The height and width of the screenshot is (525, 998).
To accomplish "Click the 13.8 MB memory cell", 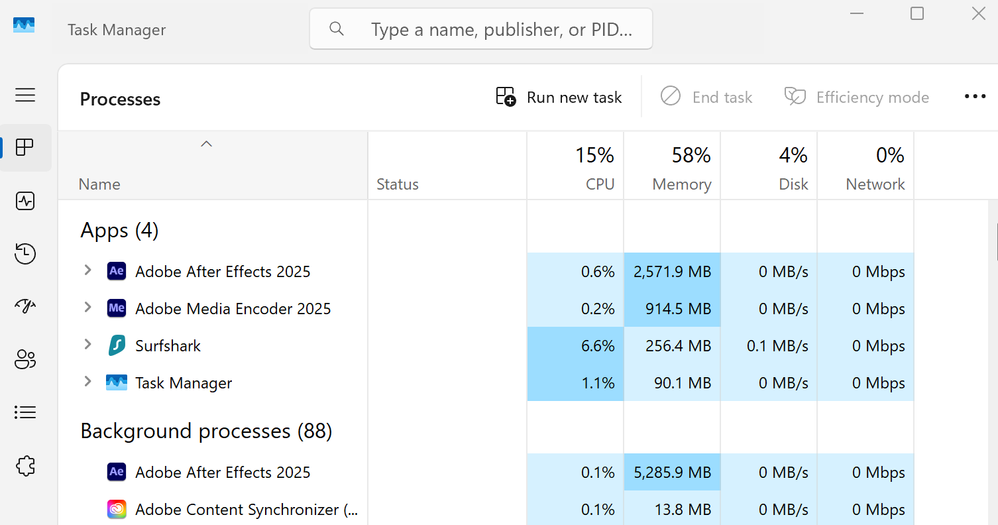I will [x=672, y=509].
